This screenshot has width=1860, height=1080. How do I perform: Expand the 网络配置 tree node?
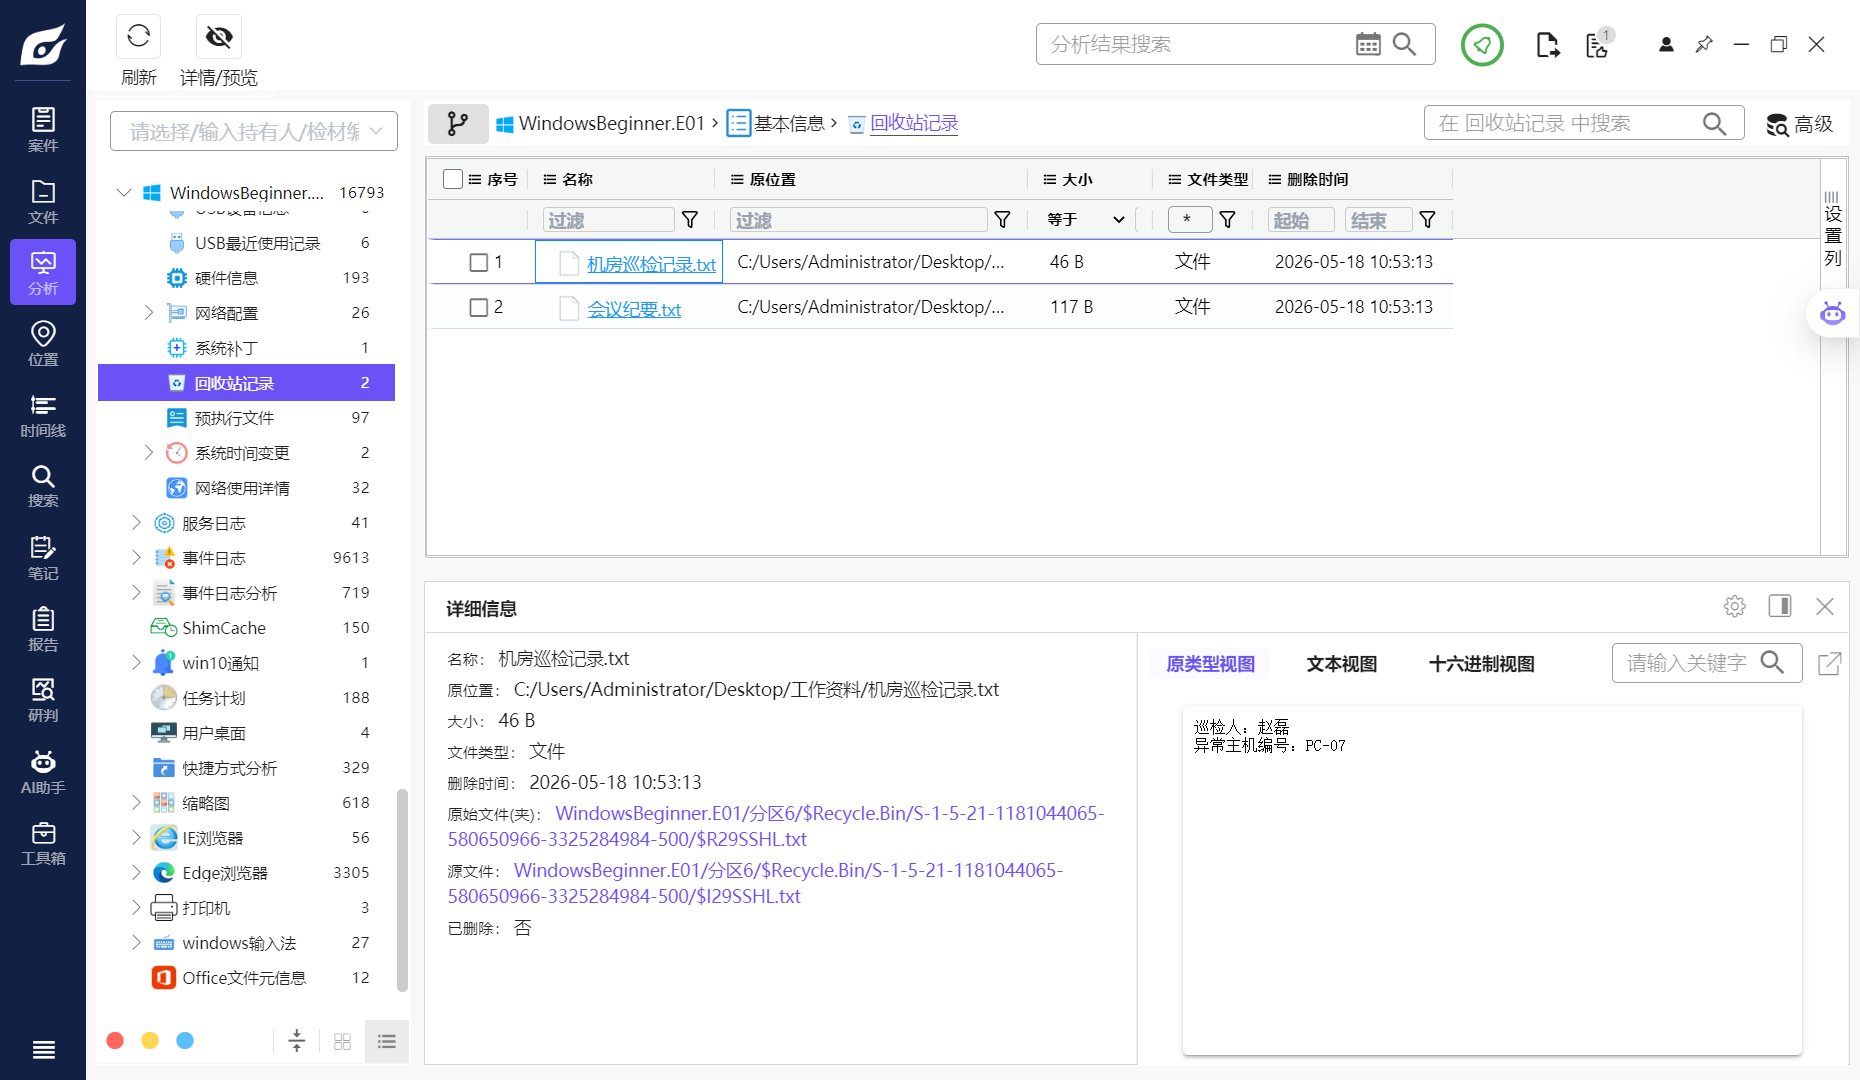click(x=149, y=312)
